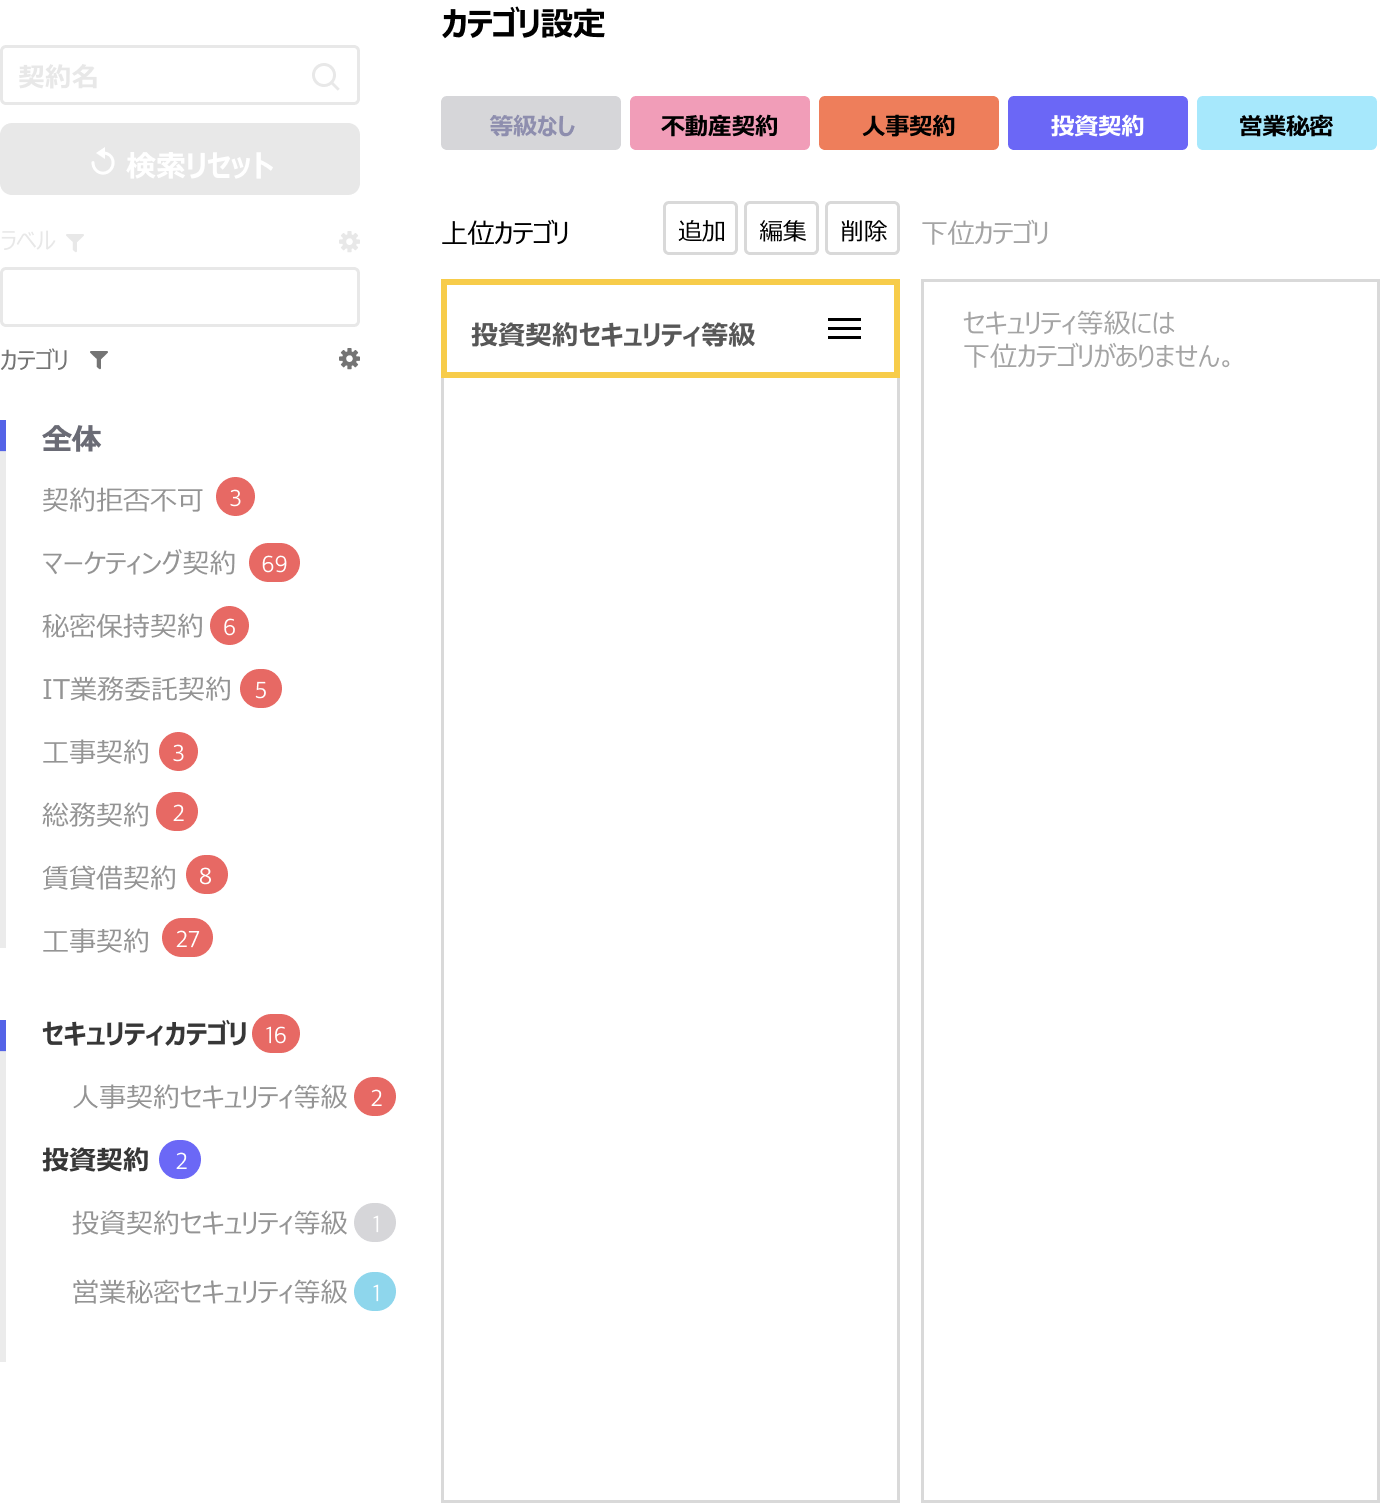
Task: Click the filter funnel icon beside カテゴリ
Action: coord(98,361)
